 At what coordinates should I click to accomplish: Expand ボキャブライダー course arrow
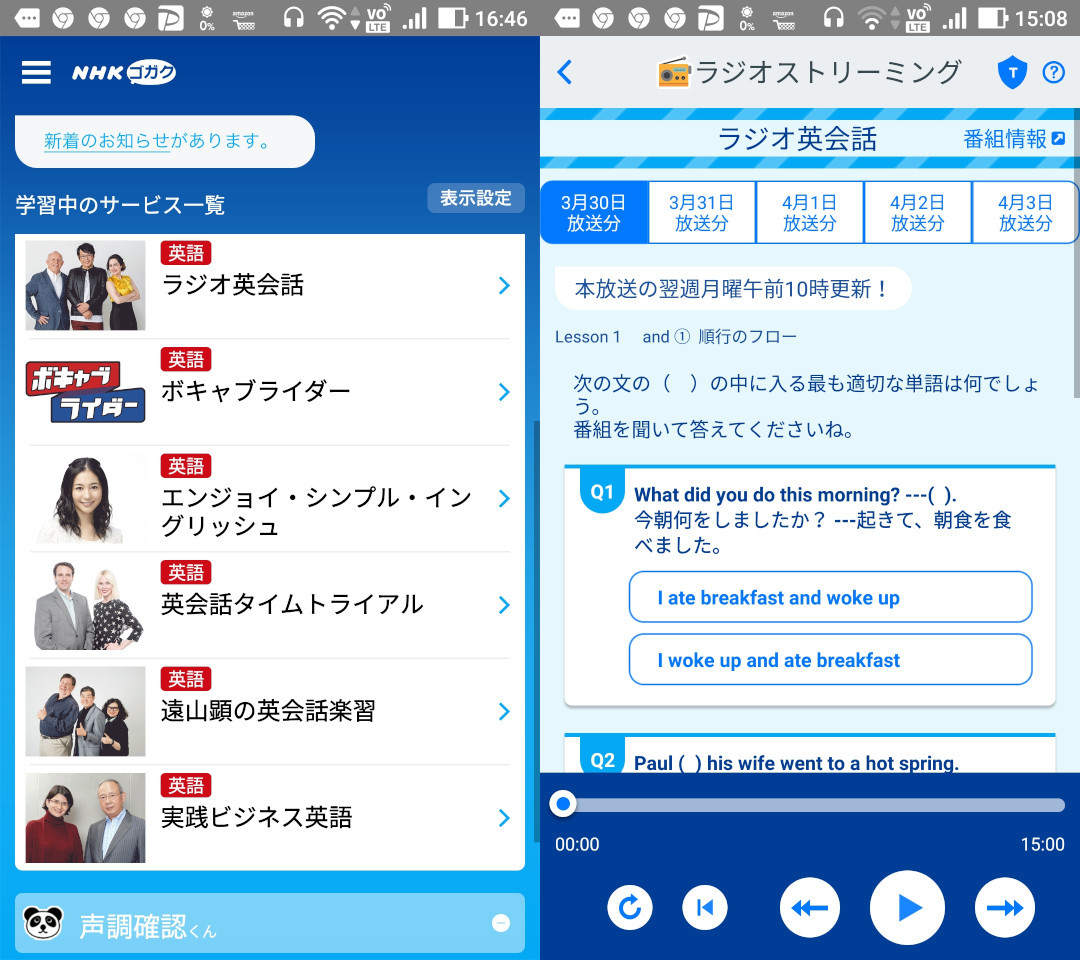[x=504, y=392]
